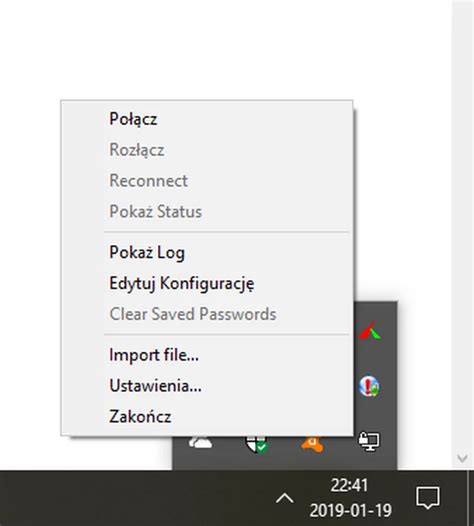Open the Action Center notification icon
Image resolution: width=474 pixels, height=526 pixels.
[x=428, y=498]
